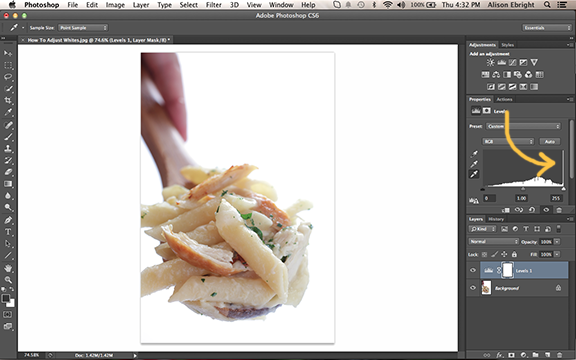
Task: Select the Clone Stamp tool
Action: click(8, 148)
